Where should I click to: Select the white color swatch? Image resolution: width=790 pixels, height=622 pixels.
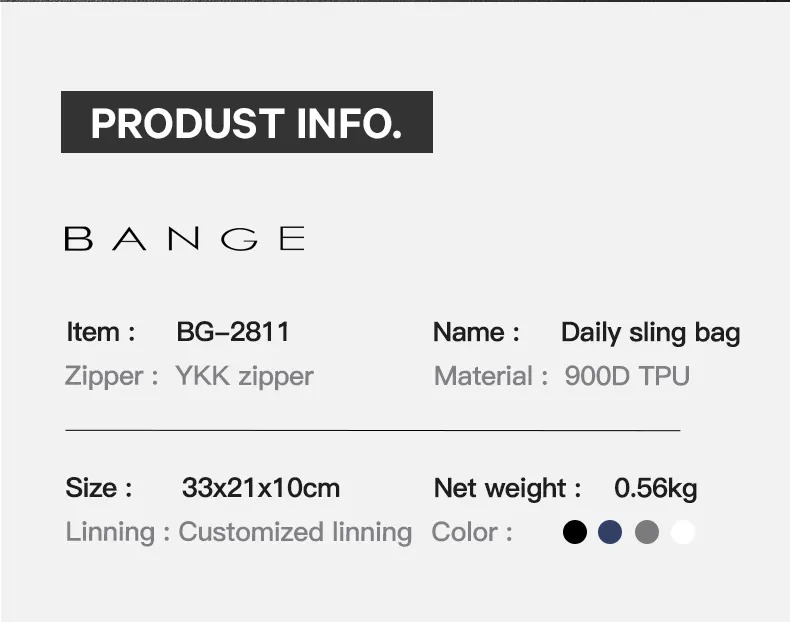click(x=683, y=532)
